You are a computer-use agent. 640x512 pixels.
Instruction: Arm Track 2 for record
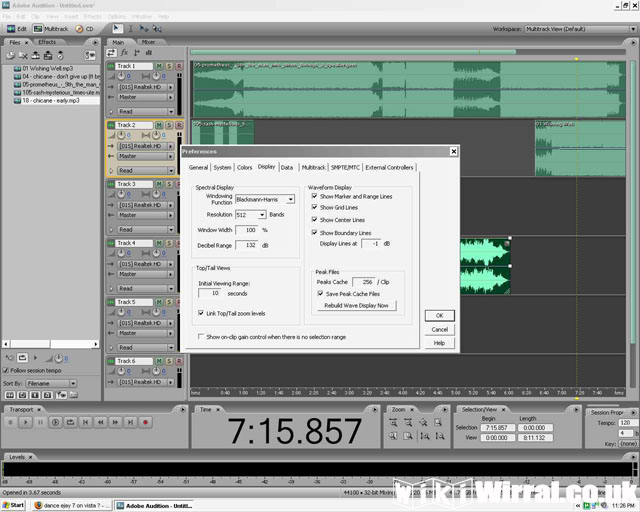(x=179, y=125)
